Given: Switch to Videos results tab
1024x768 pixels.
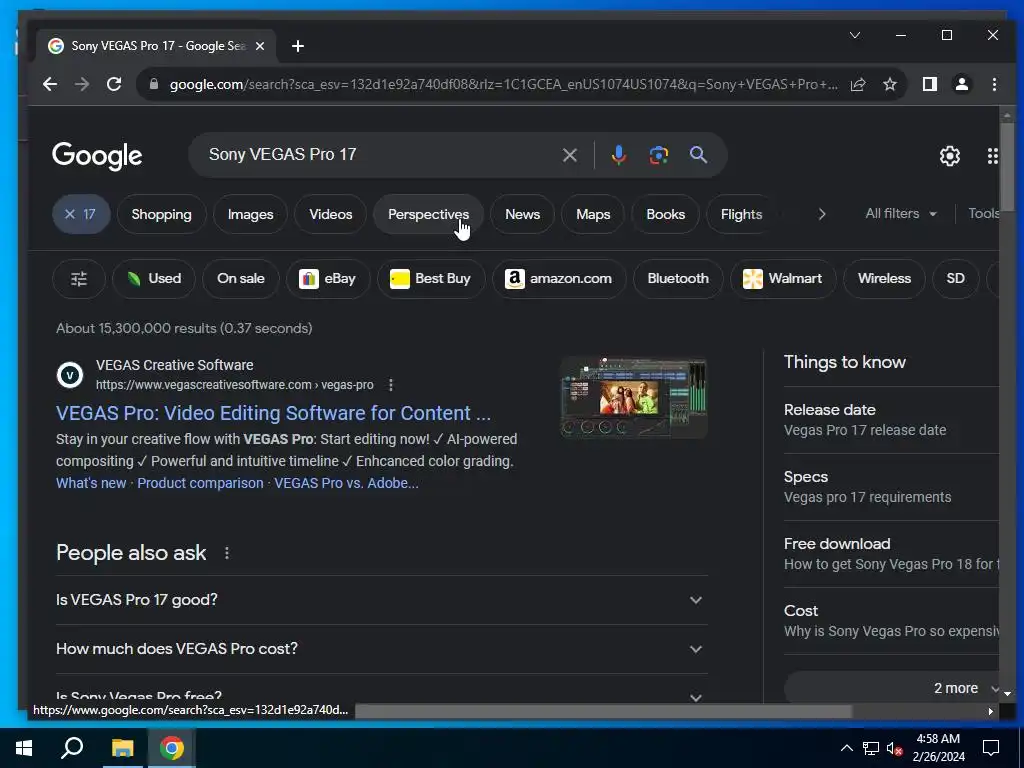Looking at the screenshot, I should (330, 214).
